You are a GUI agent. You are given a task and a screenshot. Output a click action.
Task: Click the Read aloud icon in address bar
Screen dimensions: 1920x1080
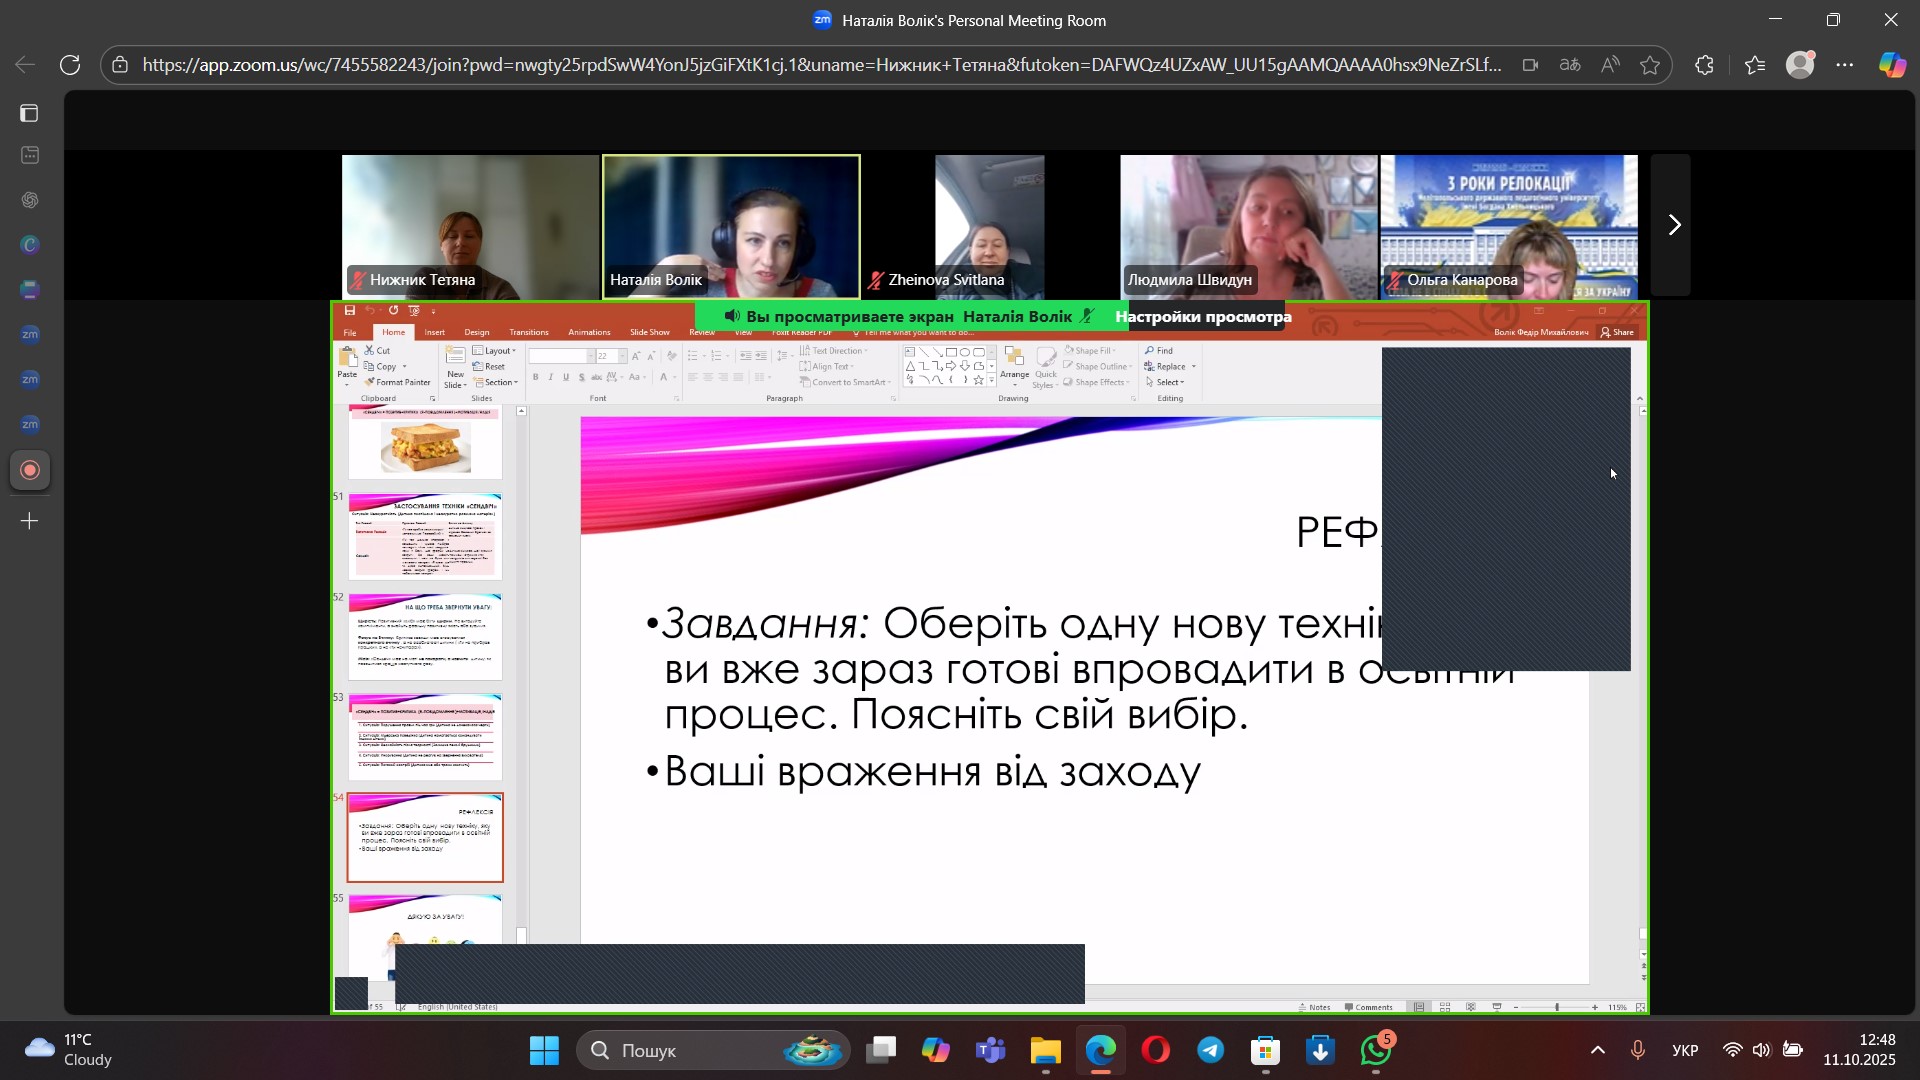pyautogui.click(x=1610, y=65)
